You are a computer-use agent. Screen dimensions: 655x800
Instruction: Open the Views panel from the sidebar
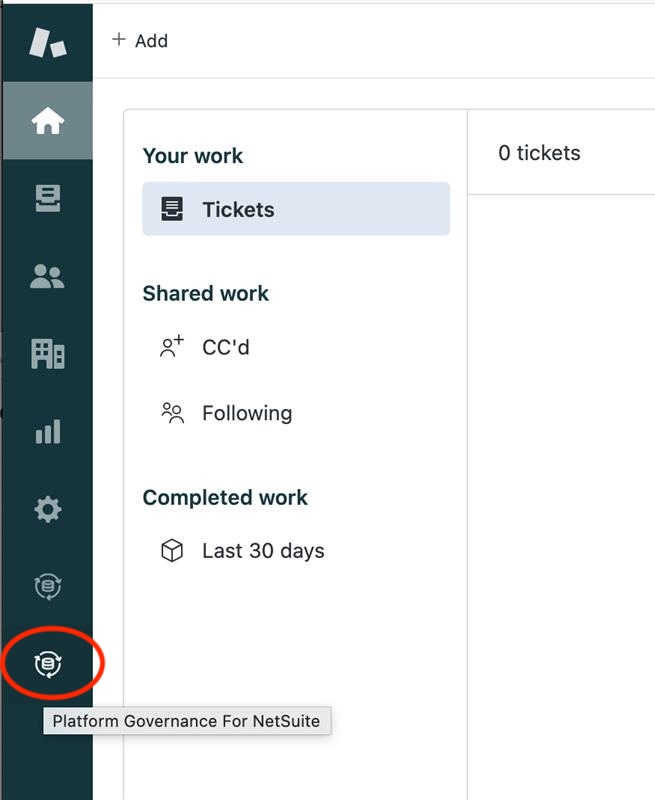point(47,198)
